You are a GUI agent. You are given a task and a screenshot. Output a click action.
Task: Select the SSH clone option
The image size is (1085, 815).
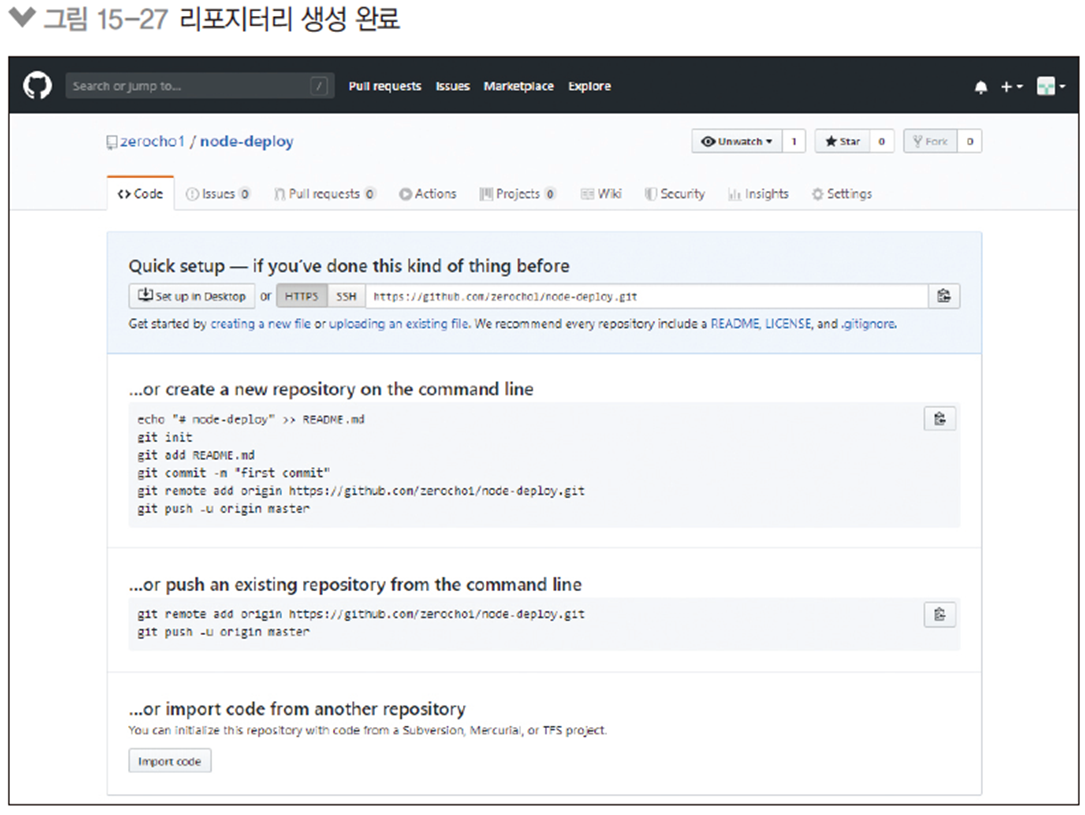click(x=346, y=296)
